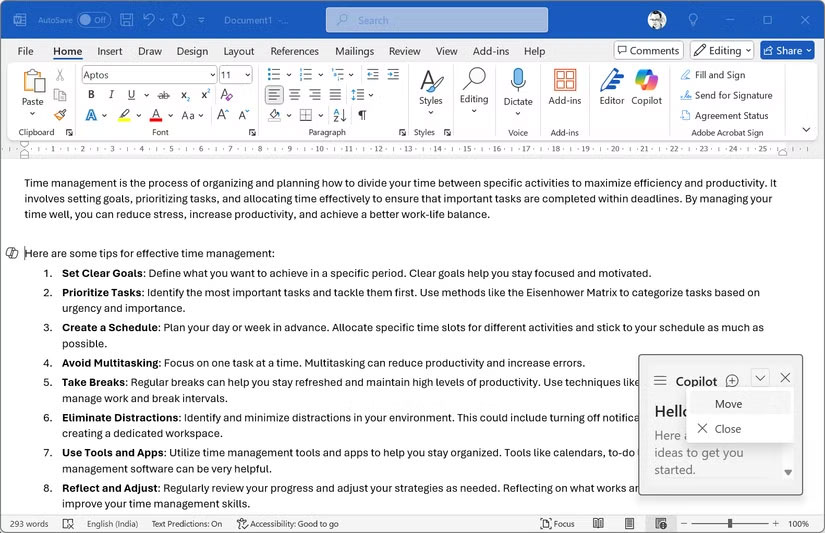The height and width of the screenshot is (533, 825).
Task: Expand the font size dropdown
Action: 247,75
